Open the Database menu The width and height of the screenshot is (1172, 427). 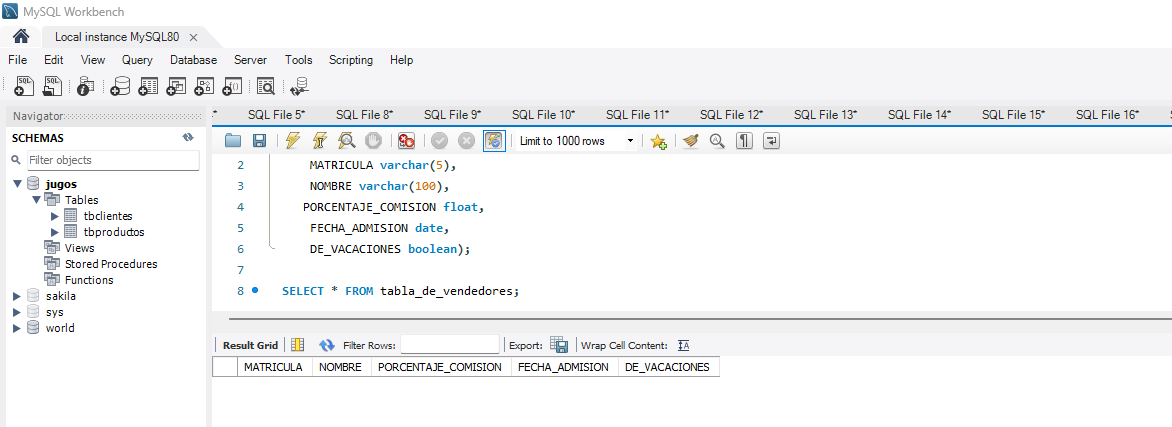tap(194, 60)
